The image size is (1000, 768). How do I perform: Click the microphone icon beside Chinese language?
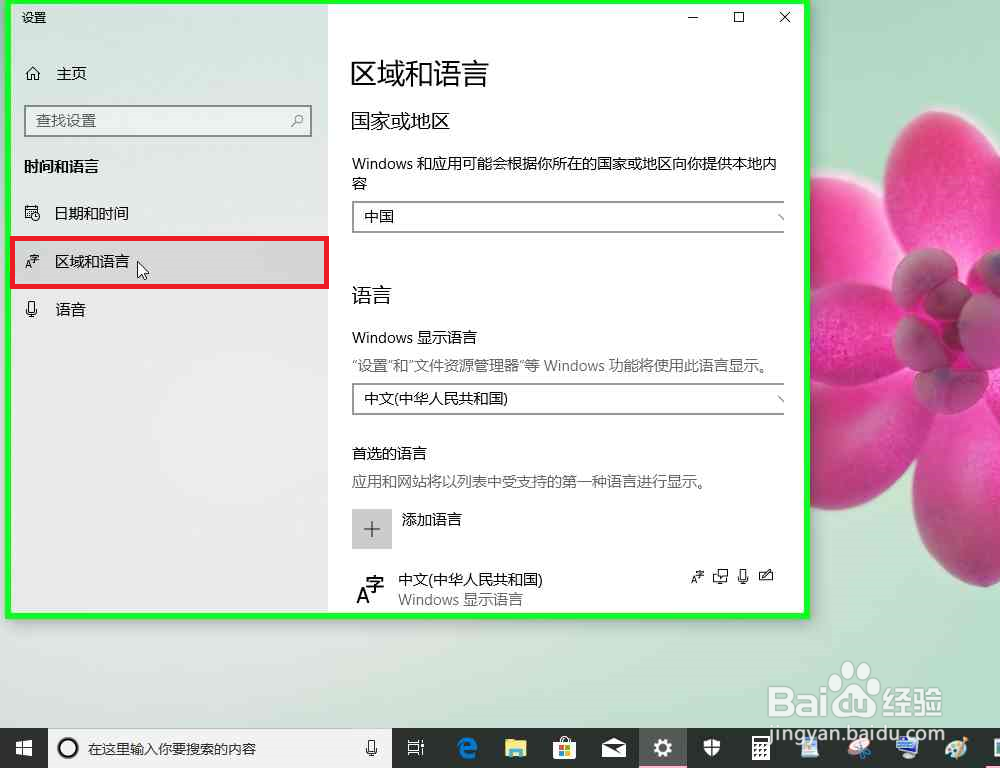click(744, 576)
